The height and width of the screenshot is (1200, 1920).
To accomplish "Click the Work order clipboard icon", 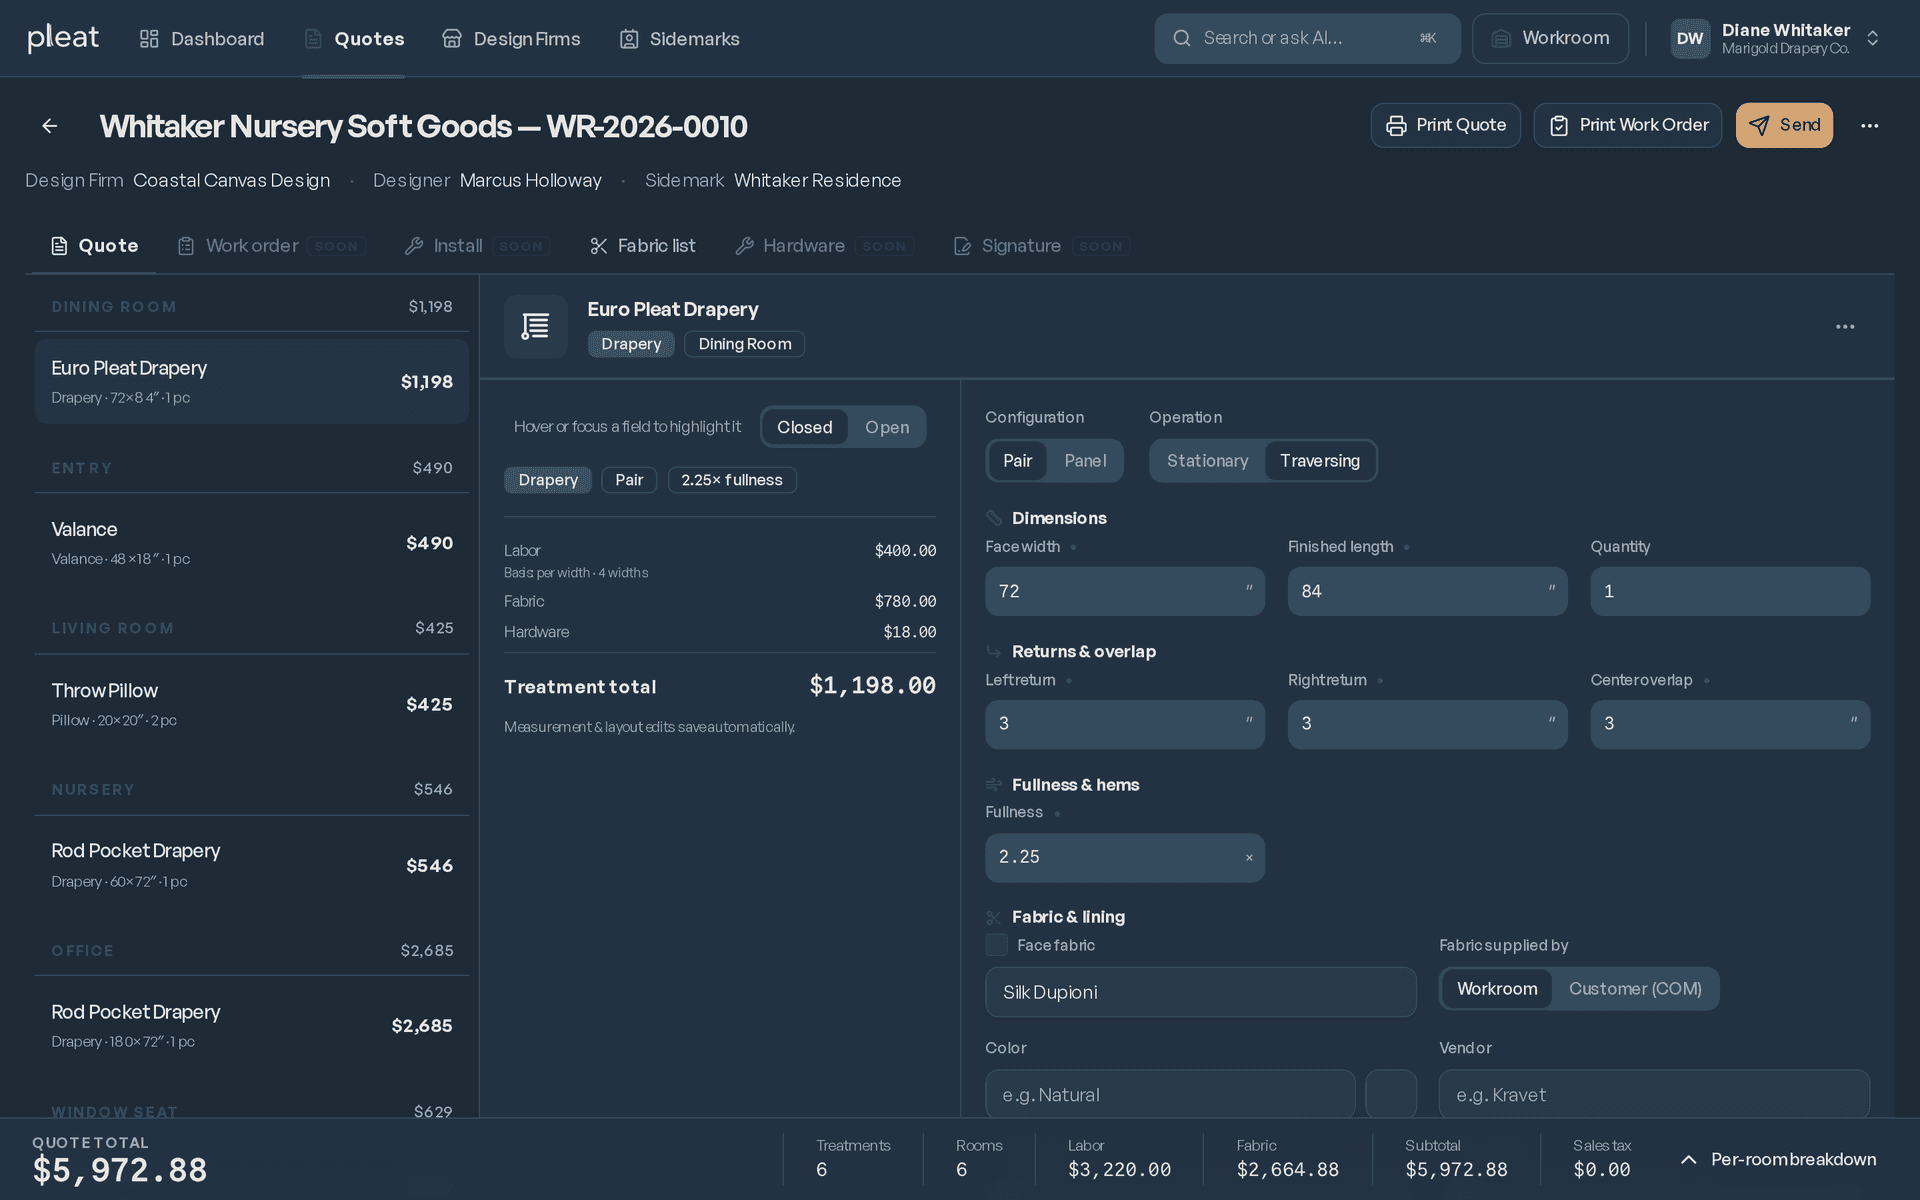I will 186,246.
